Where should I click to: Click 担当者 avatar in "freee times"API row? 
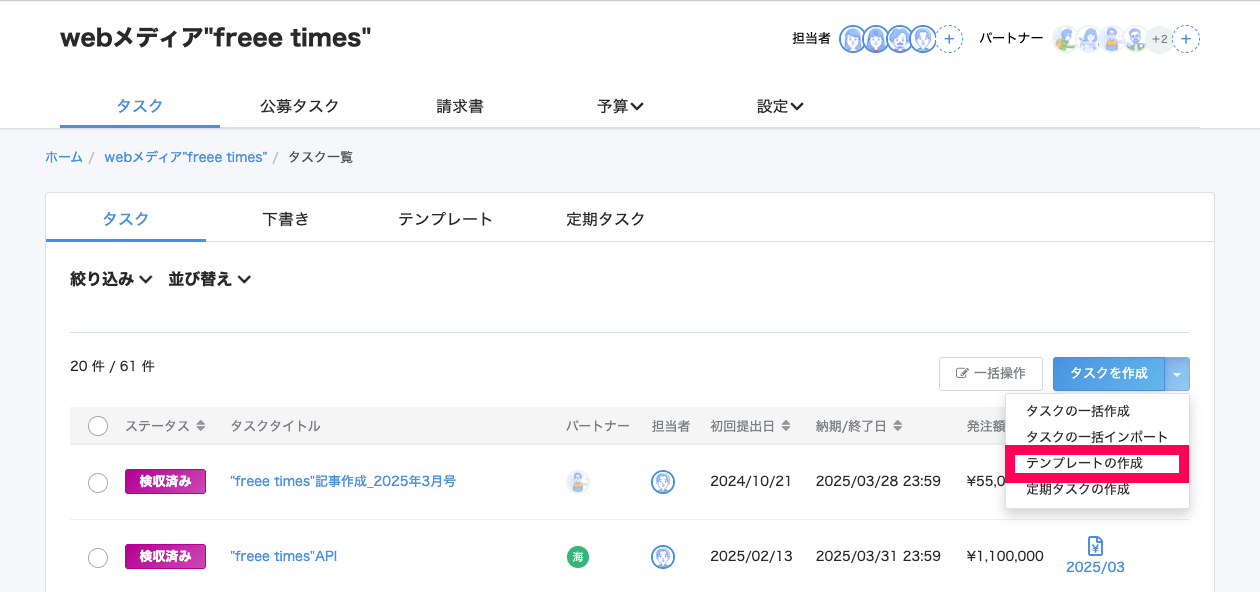pyautogui.click(x=662, y=557)
